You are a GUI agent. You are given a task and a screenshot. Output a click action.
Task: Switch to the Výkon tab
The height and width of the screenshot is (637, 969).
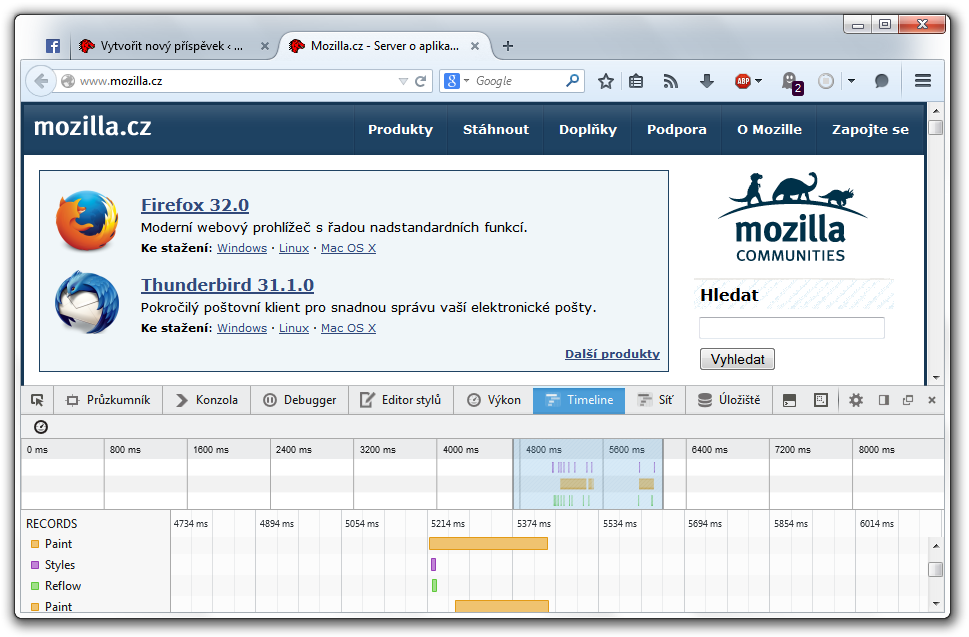click(x=494, y=400)
